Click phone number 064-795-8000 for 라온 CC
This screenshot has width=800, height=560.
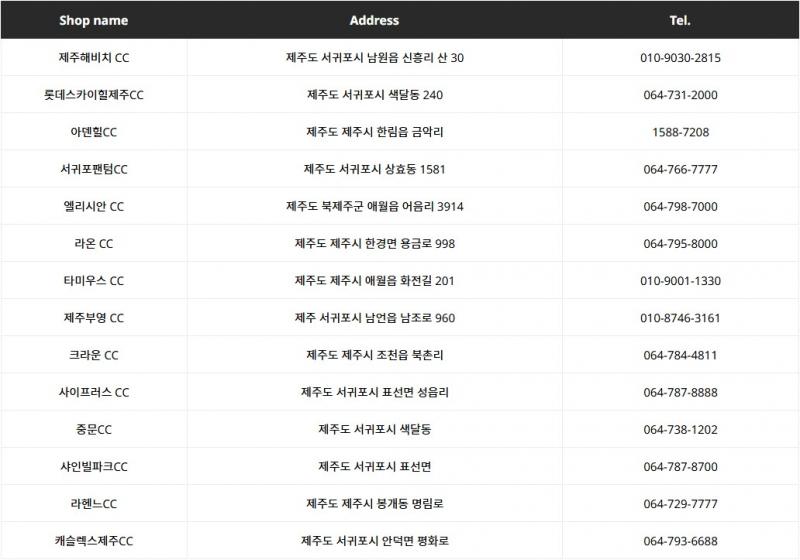click(x=680, y=244)
